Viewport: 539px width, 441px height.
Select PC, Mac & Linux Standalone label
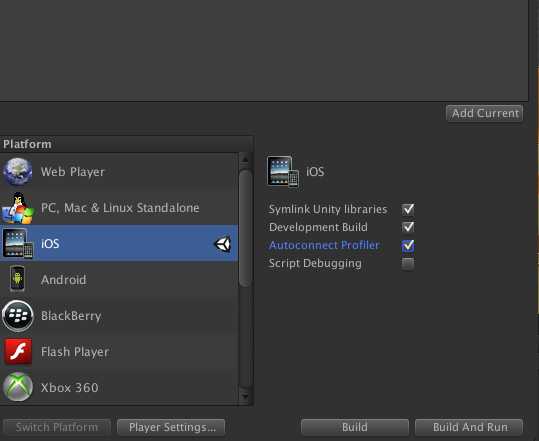point(120,208)
